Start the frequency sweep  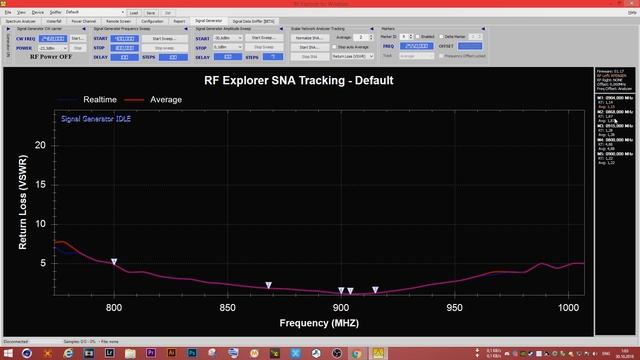164,38
